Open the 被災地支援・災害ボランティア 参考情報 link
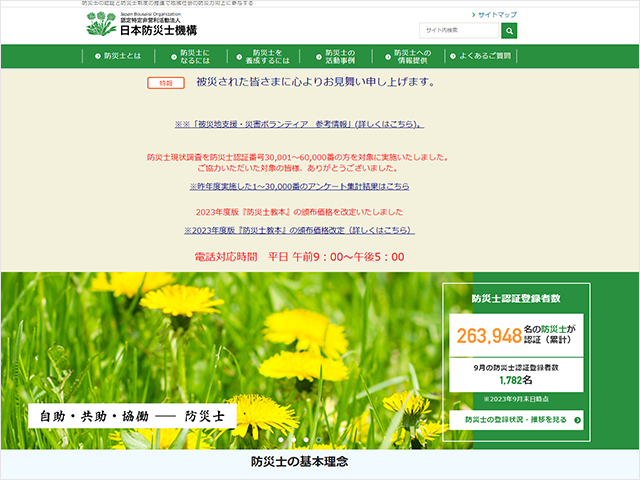 click(x=300, y=124)
